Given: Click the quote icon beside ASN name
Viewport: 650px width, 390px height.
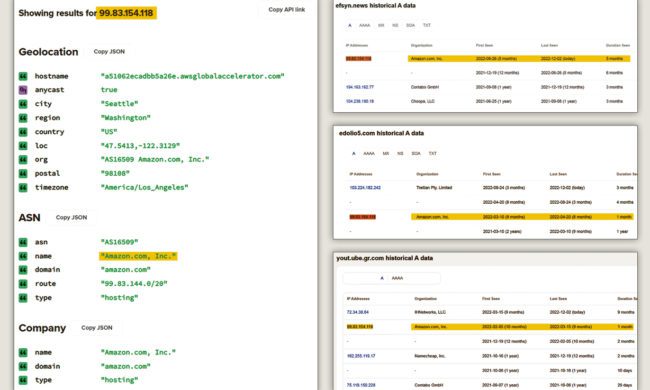Looking at the screenshot, I should coord(23,256).
